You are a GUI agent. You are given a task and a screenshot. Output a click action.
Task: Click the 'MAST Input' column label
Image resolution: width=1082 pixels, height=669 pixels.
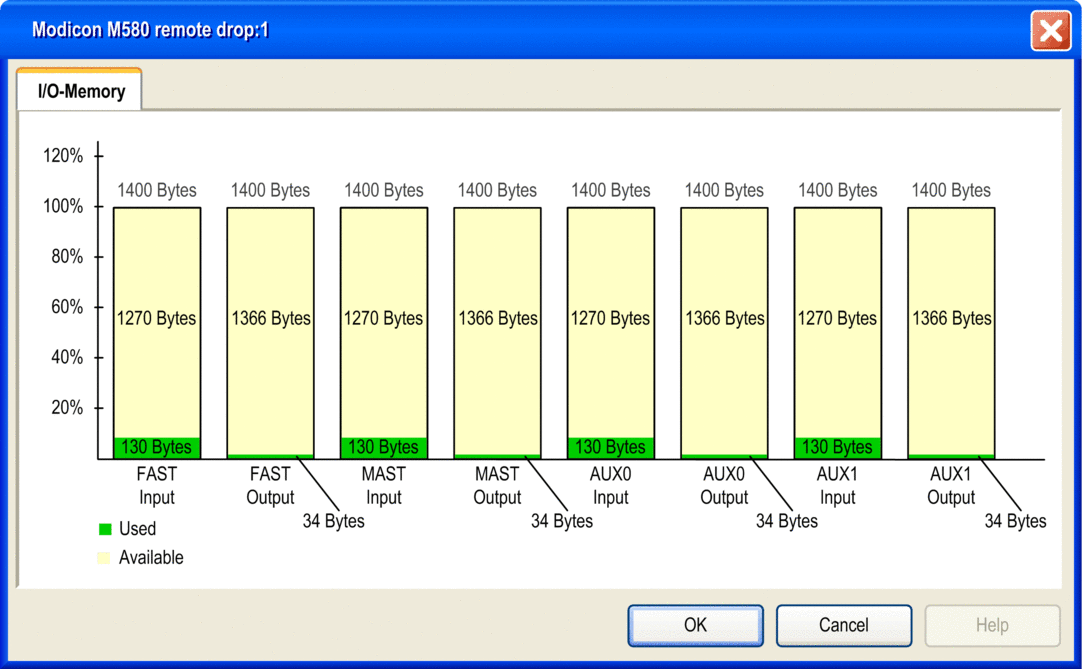pyautogui.click(x=384, y=485)
